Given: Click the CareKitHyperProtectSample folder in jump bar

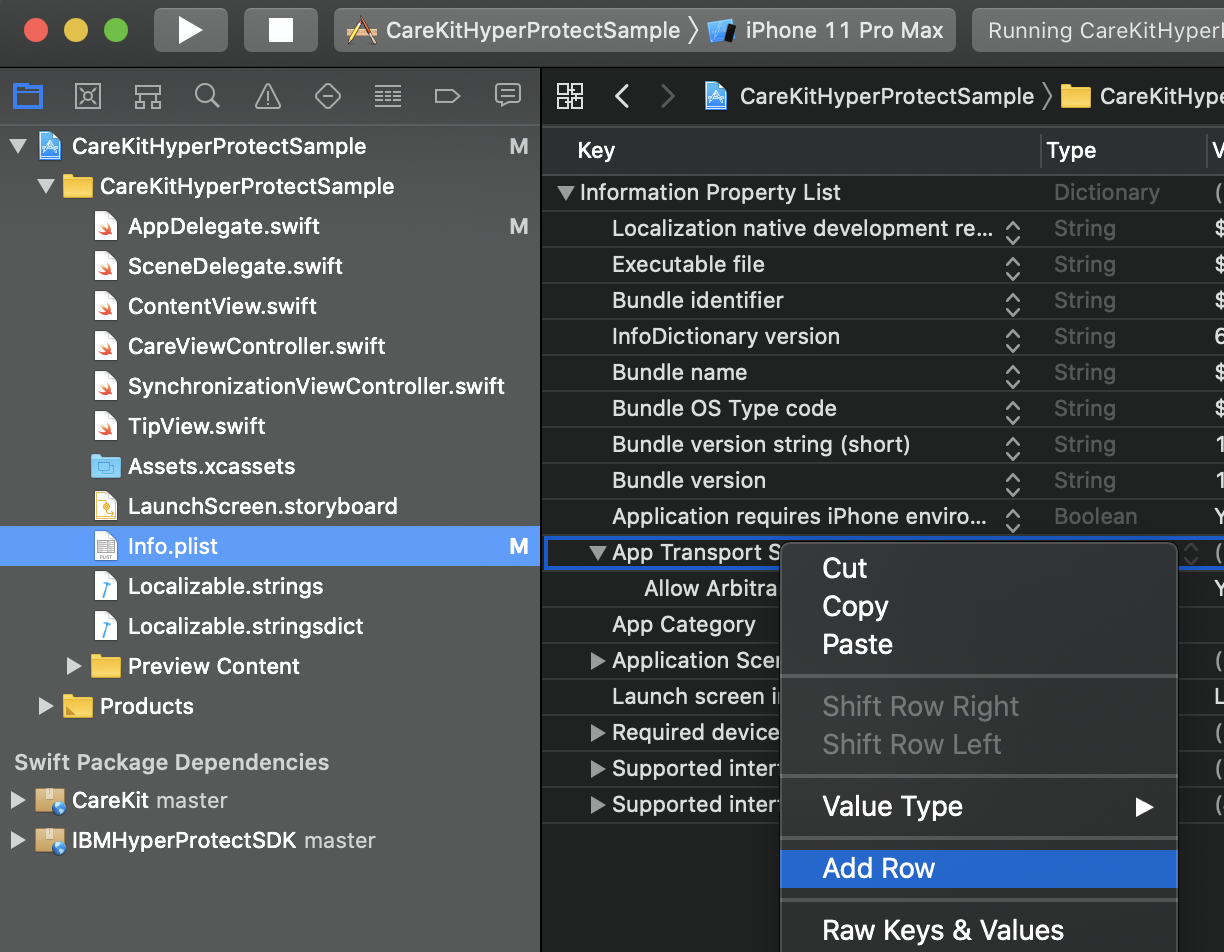Looking at the screenshot, I should pos(1142,96).
